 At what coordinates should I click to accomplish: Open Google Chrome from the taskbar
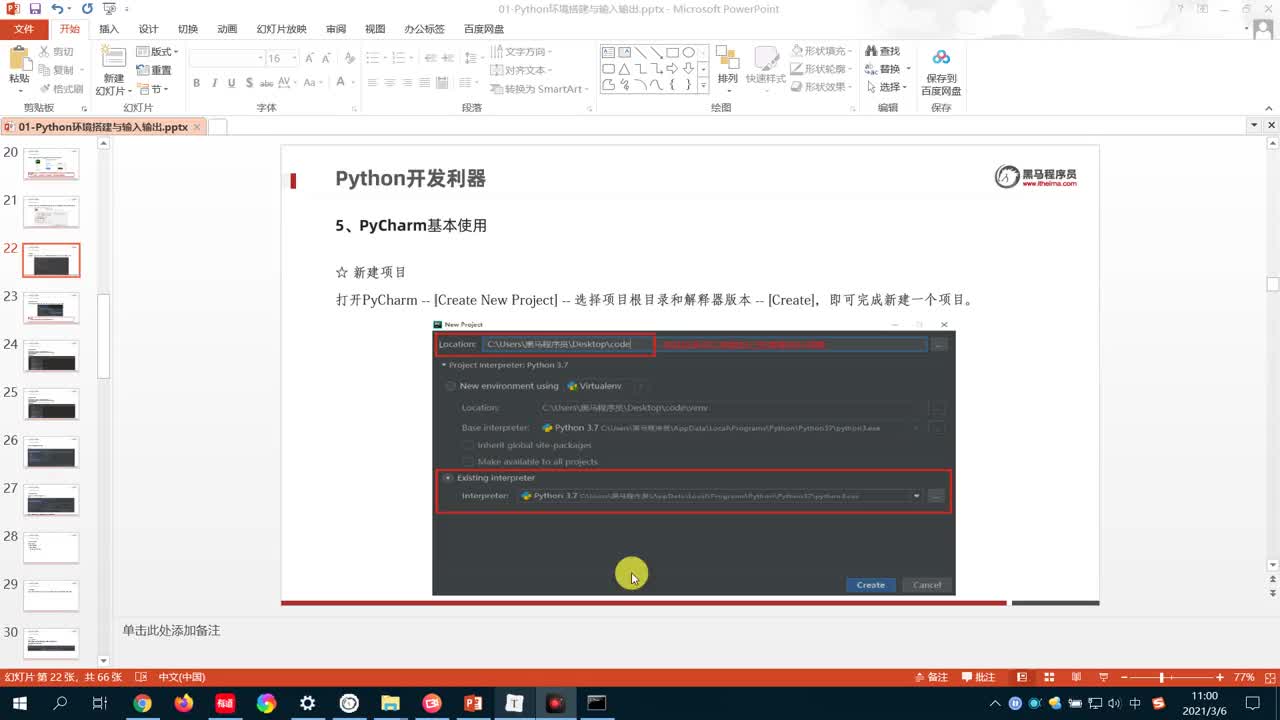pos(142,703)
